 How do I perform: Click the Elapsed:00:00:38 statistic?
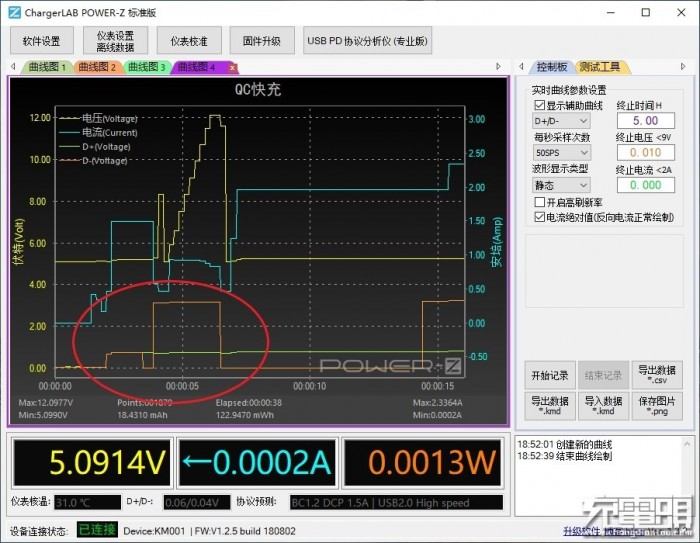click(249, 403)
